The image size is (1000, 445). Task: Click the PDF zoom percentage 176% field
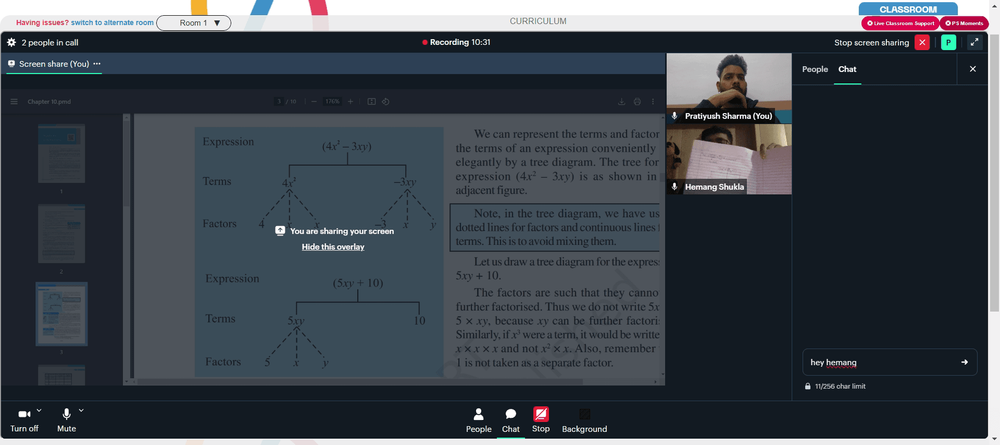(x=332, y=101)
